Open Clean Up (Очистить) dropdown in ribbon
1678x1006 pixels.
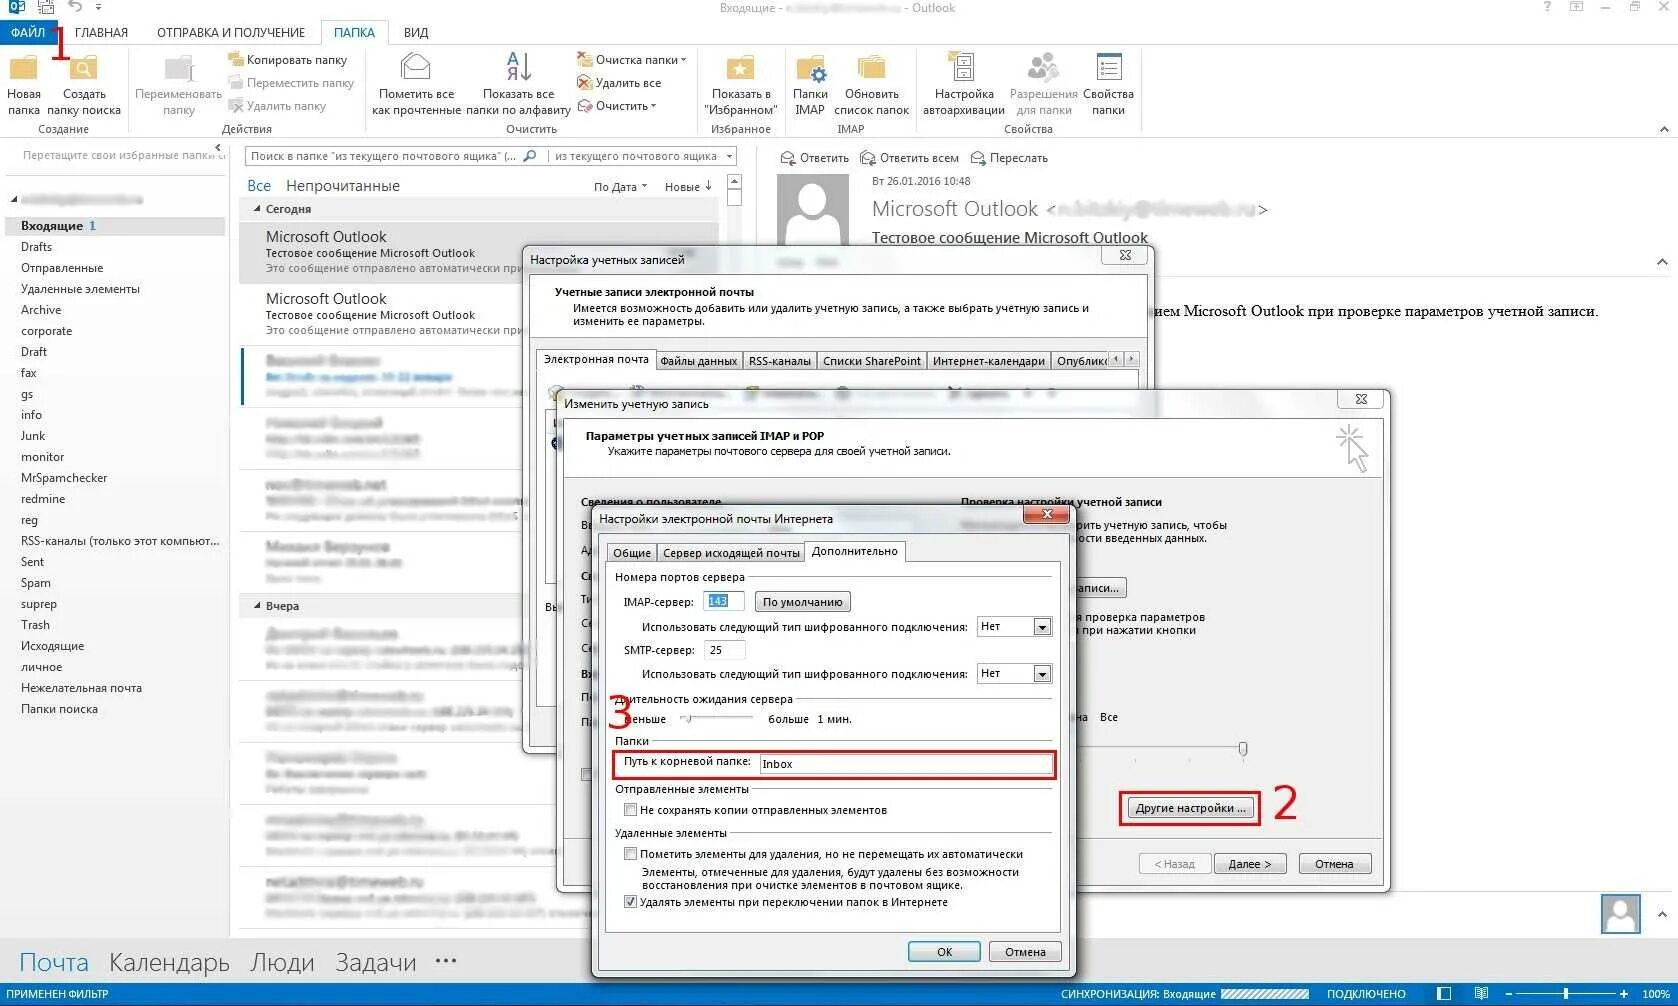point(617,106)
